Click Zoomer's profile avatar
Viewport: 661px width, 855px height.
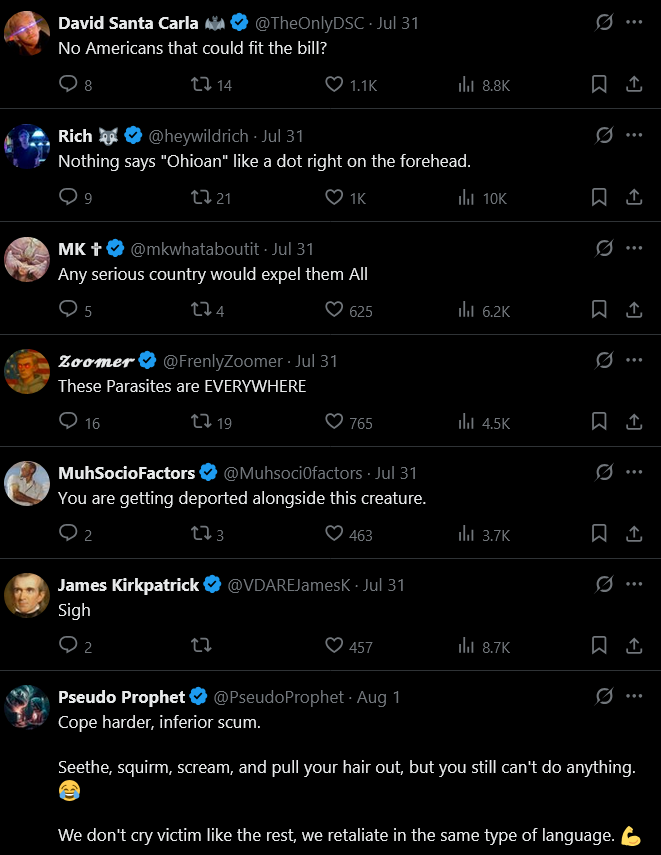(27, 371)
